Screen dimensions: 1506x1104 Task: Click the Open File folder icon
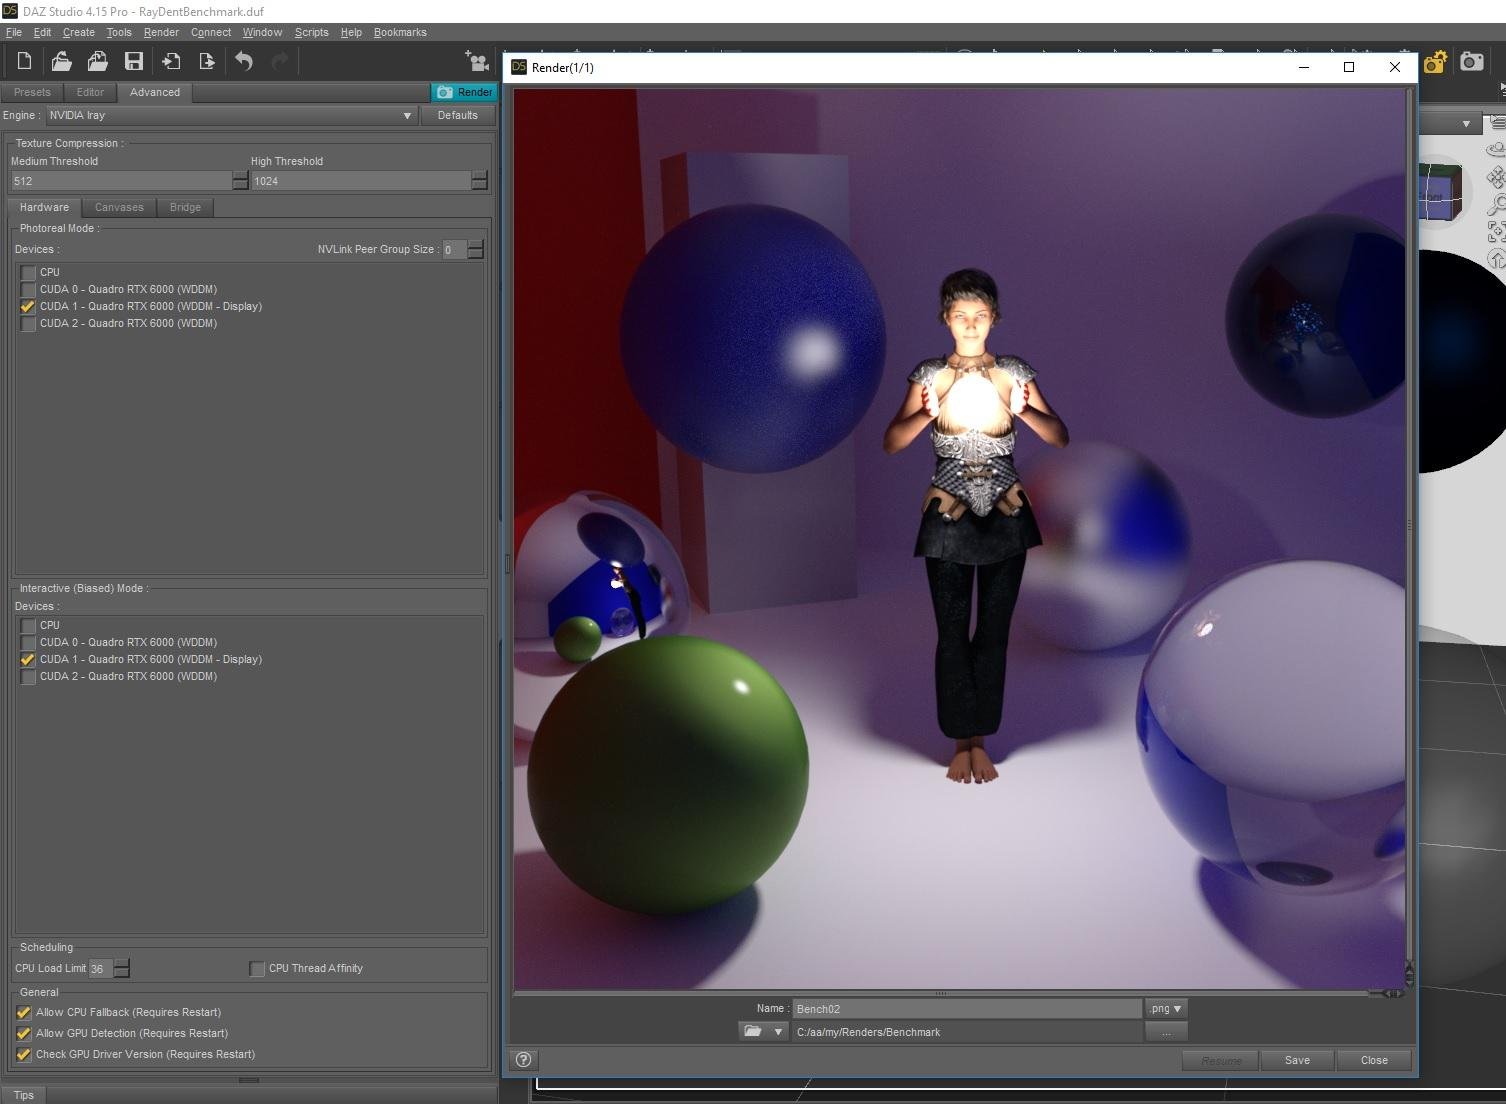(61, 61)
